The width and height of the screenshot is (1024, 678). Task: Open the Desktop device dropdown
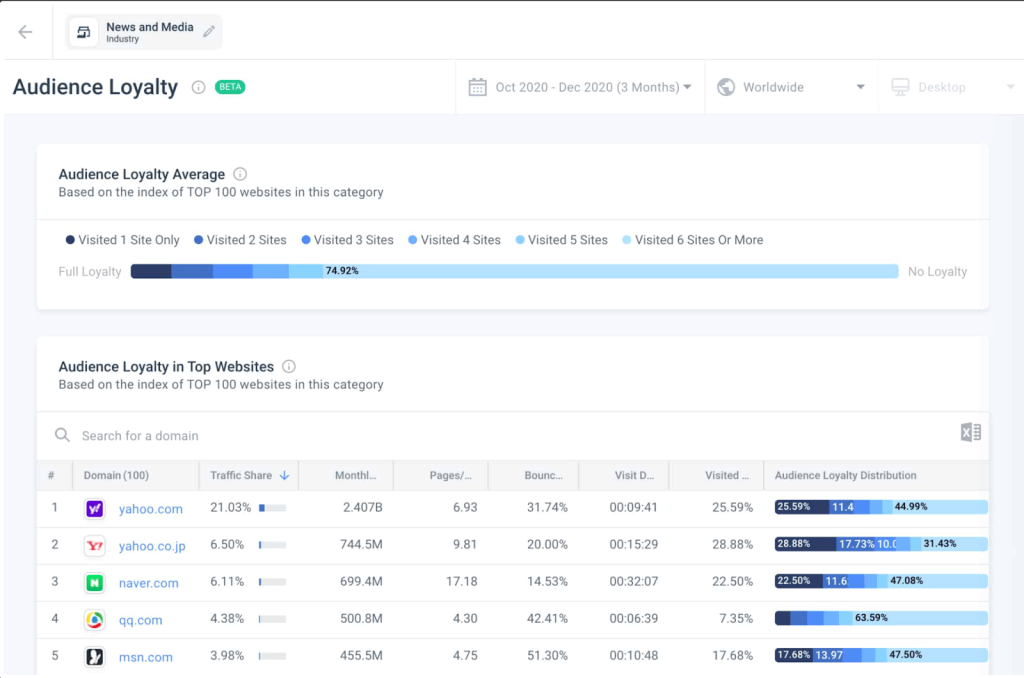click(x=952, y=87)
